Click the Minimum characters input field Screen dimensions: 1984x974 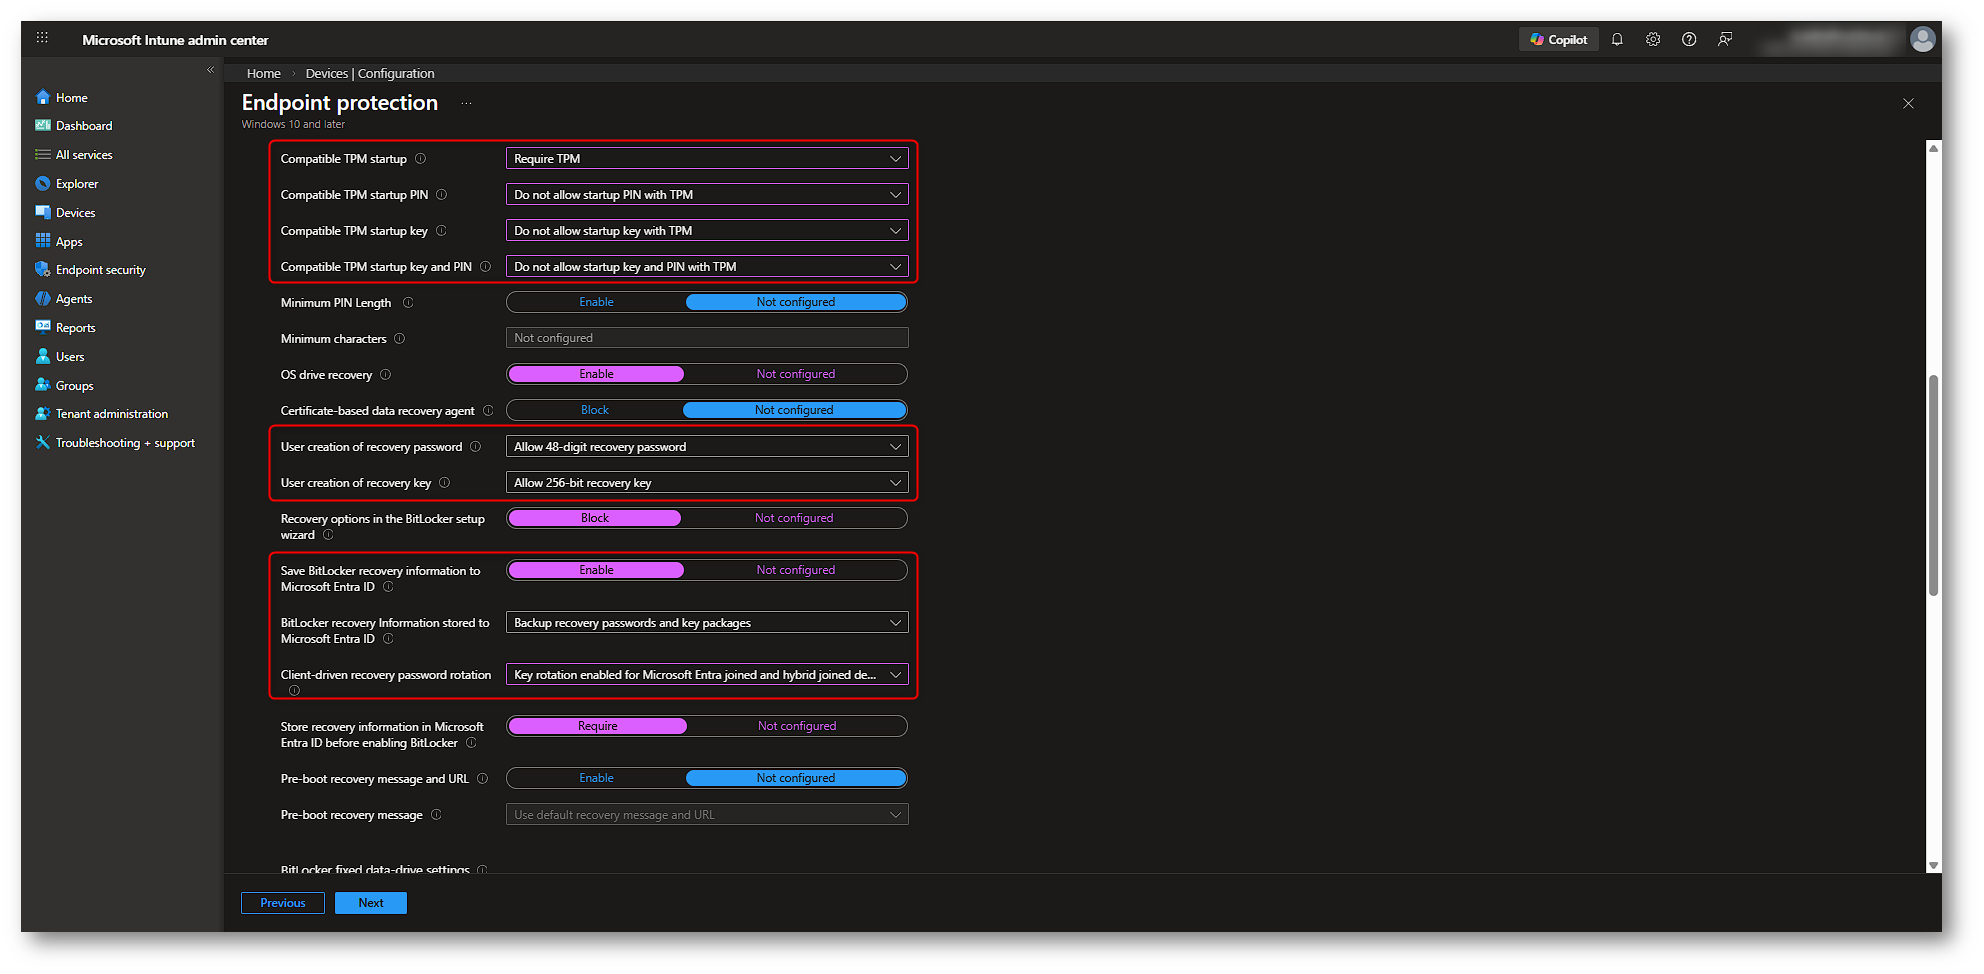tap(707, 338)
